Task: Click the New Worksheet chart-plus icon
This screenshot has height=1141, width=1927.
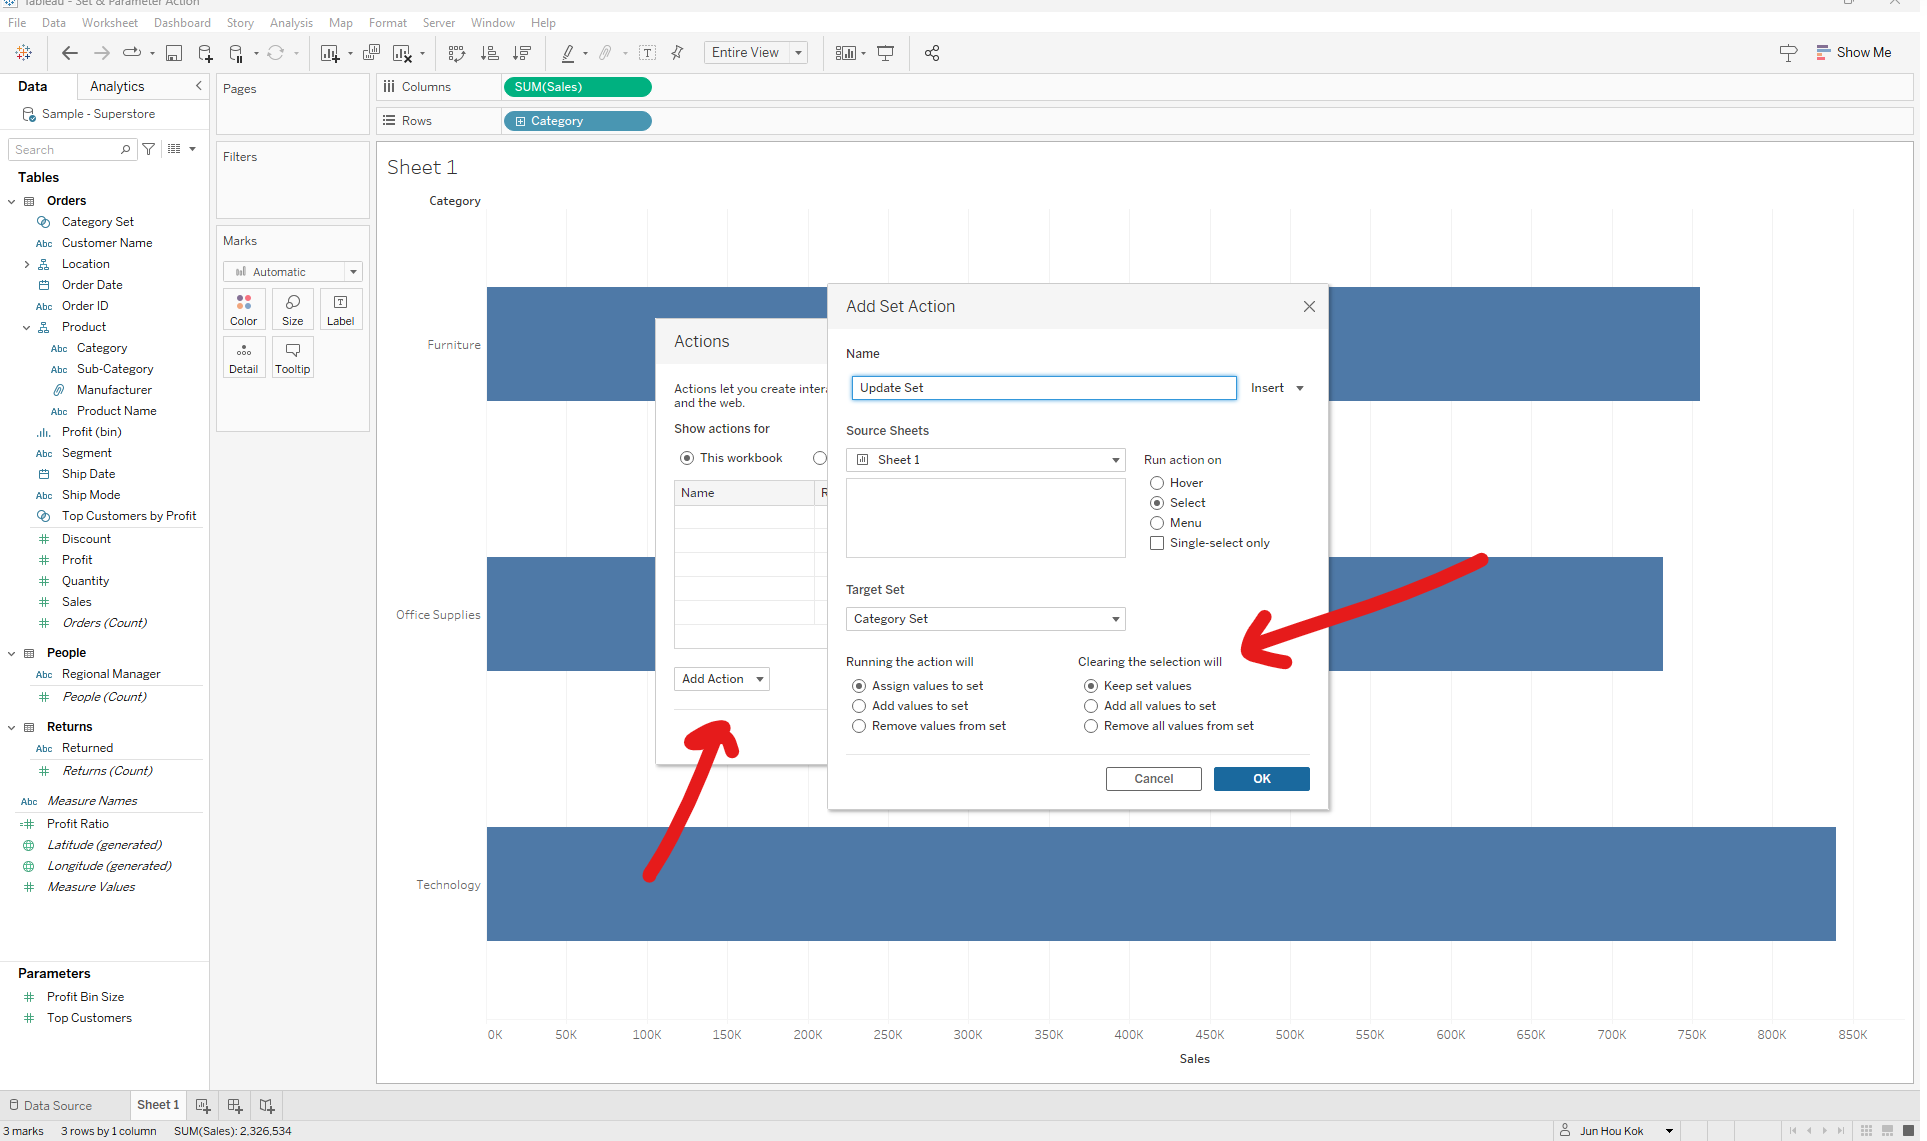Action: 330,53
